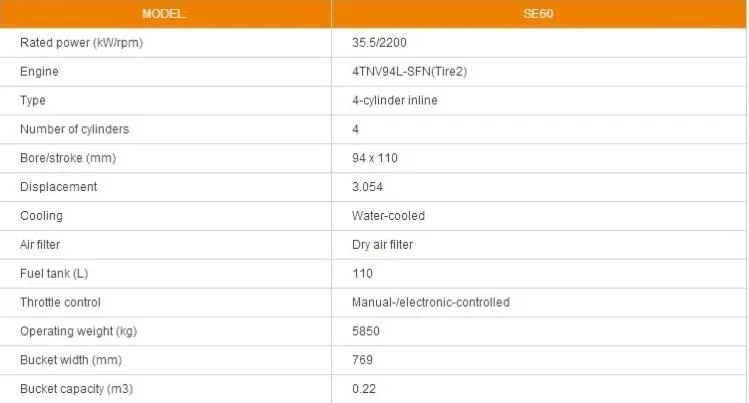Click the MODEL: column header

pos(163,14)
